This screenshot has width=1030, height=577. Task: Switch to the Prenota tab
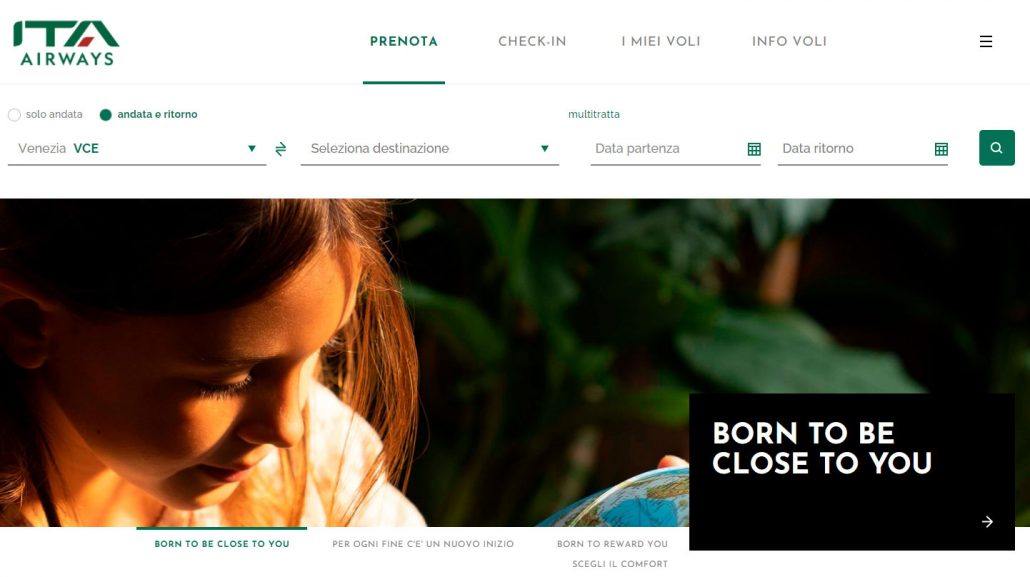pyautogui.click(x=403, y=41)
